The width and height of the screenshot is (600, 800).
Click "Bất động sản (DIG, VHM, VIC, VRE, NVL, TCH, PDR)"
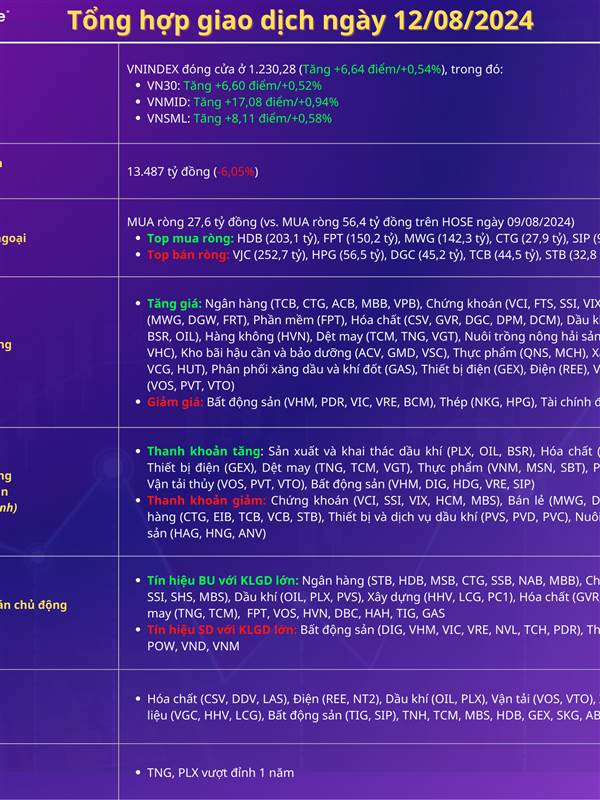point(441,630)
